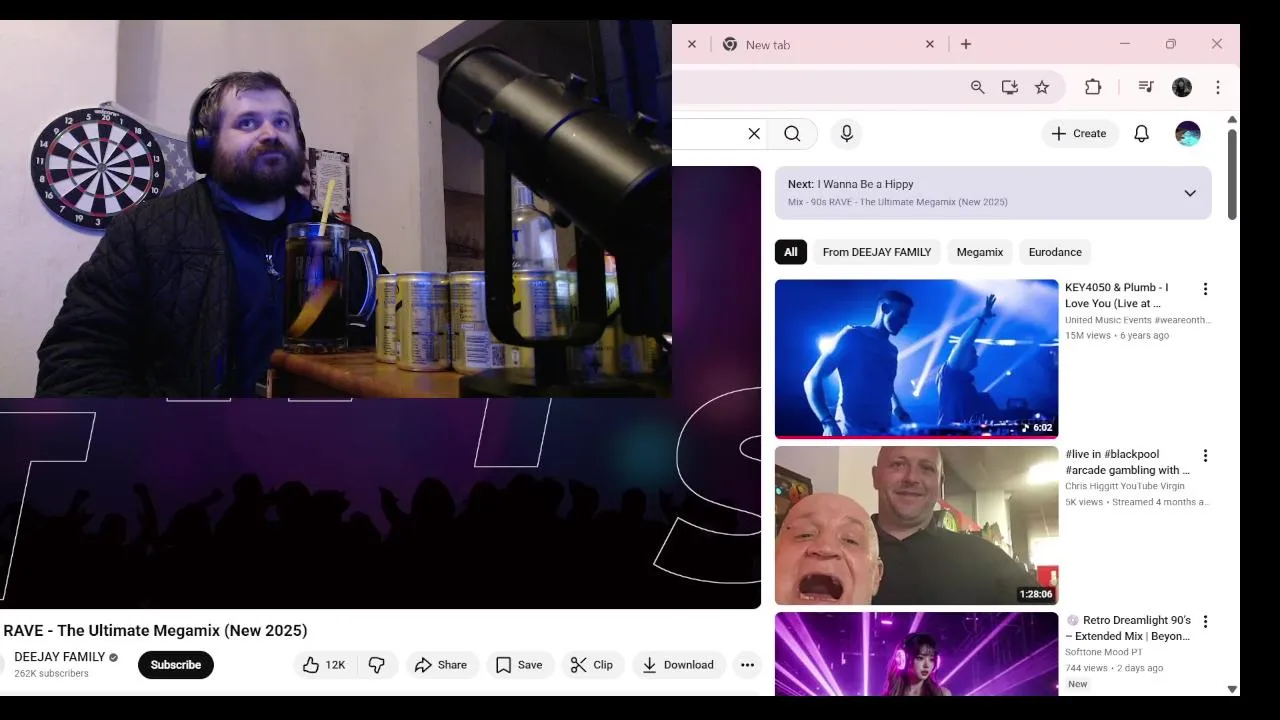Click the install app icon in address bar
Screen dimensions: 1280x720
tap(1010, 87)
